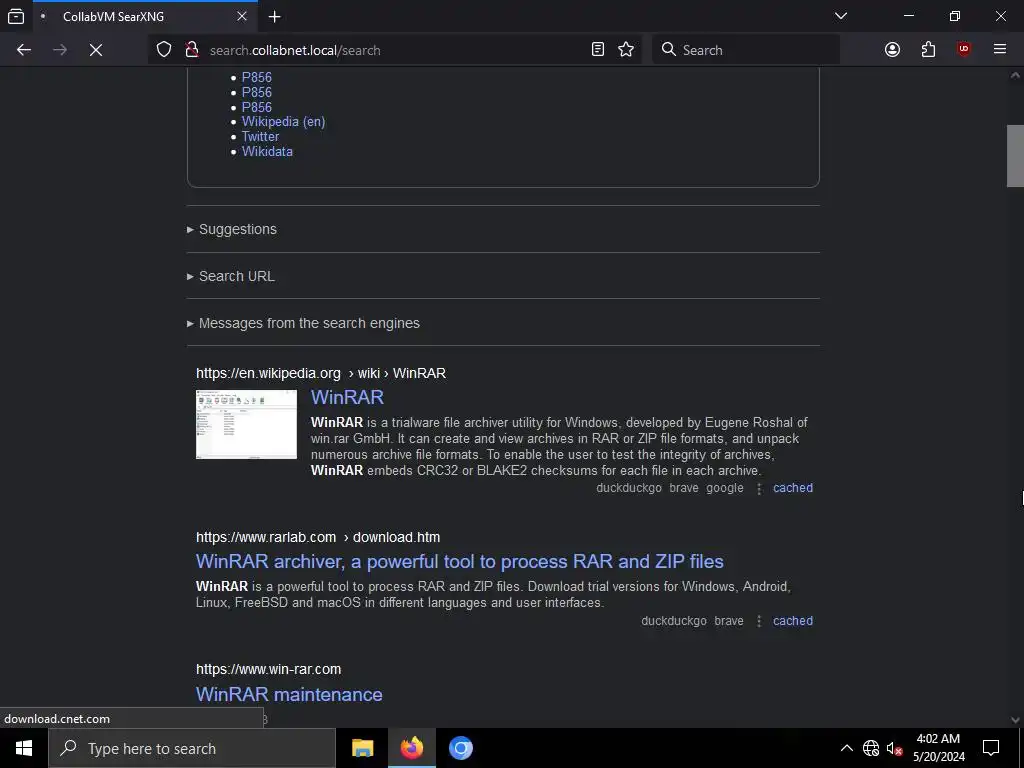This screenshot has height=768, width=1024.
Task: Click the Firefox Search box
Action: (x=746, y=50)
